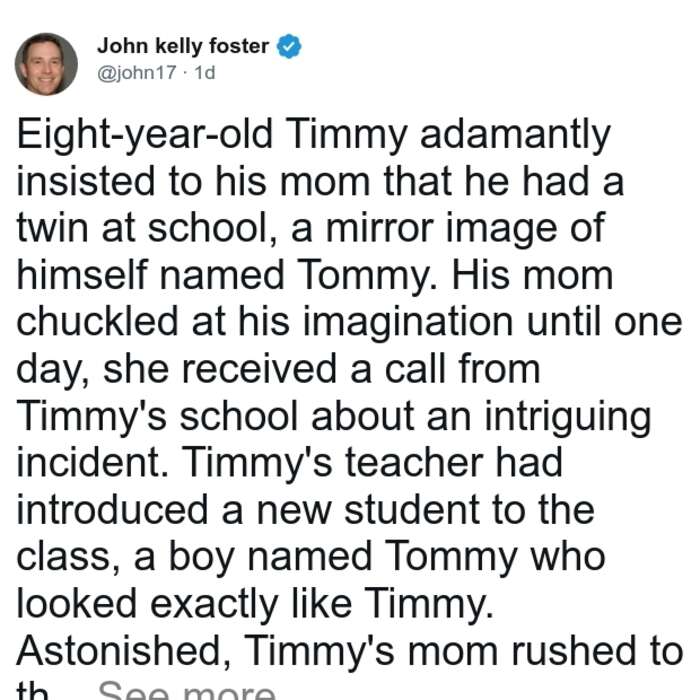Click the phrase mom rushed to
Viewport: 700px width, 700px height.
point(545,651)
